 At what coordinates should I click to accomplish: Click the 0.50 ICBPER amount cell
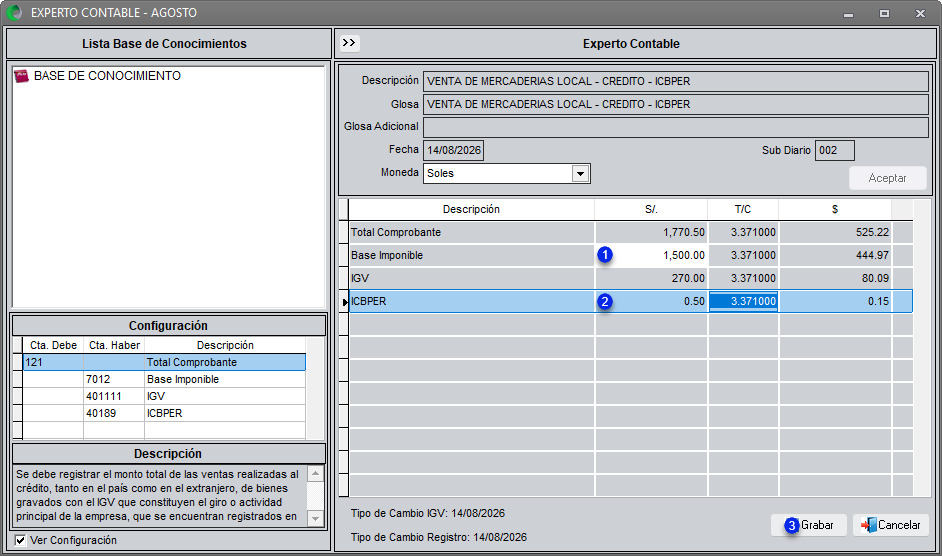[x=651, y=301]
